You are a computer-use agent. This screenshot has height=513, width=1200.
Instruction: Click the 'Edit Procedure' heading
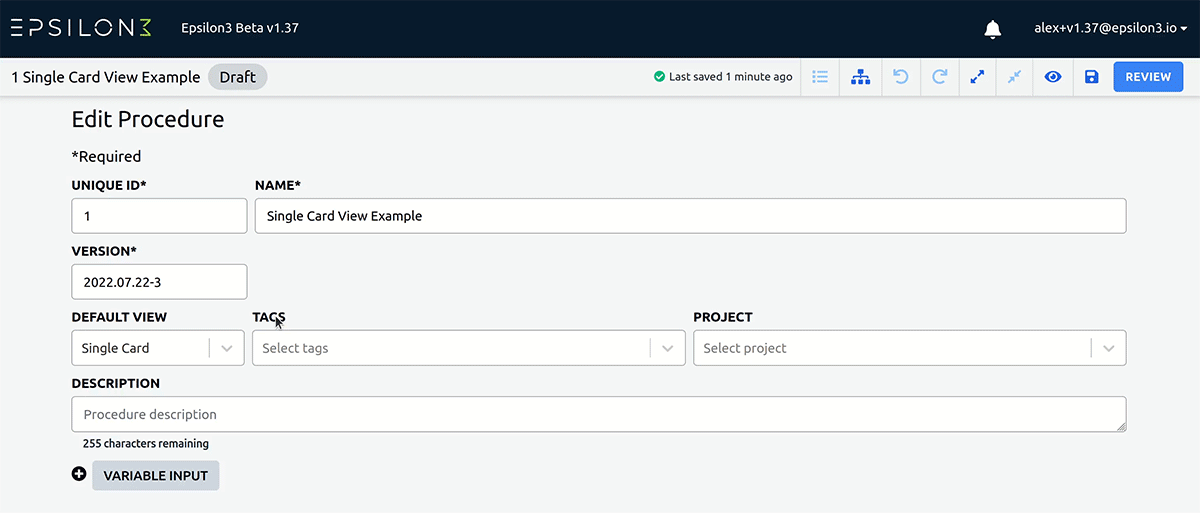148,120
